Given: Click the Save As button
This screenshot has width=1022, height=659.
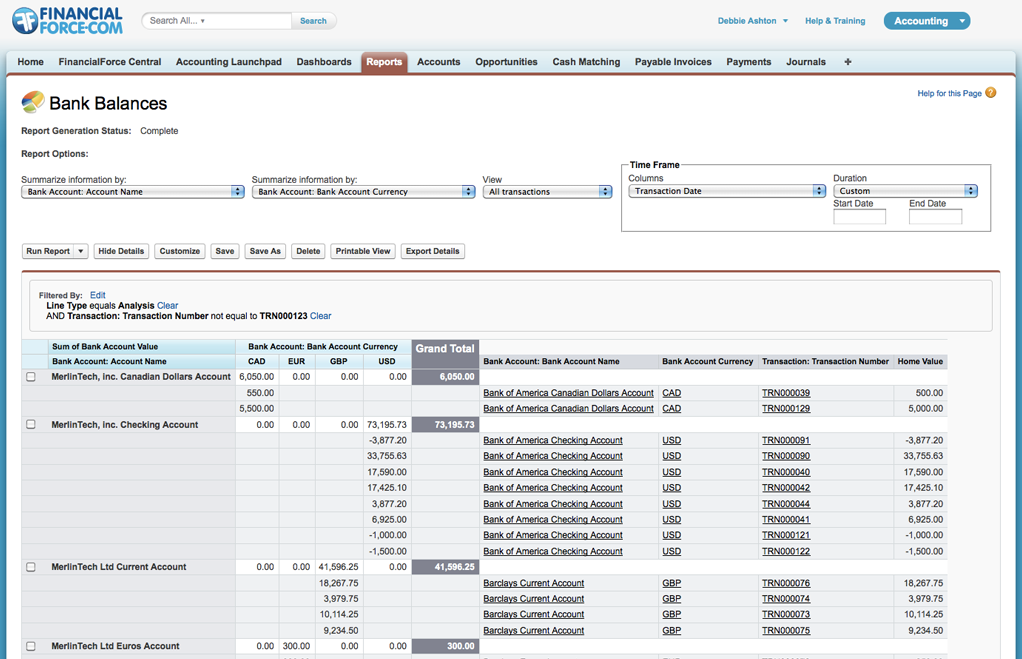Looking at the screenshot, I should coord(265,251).
